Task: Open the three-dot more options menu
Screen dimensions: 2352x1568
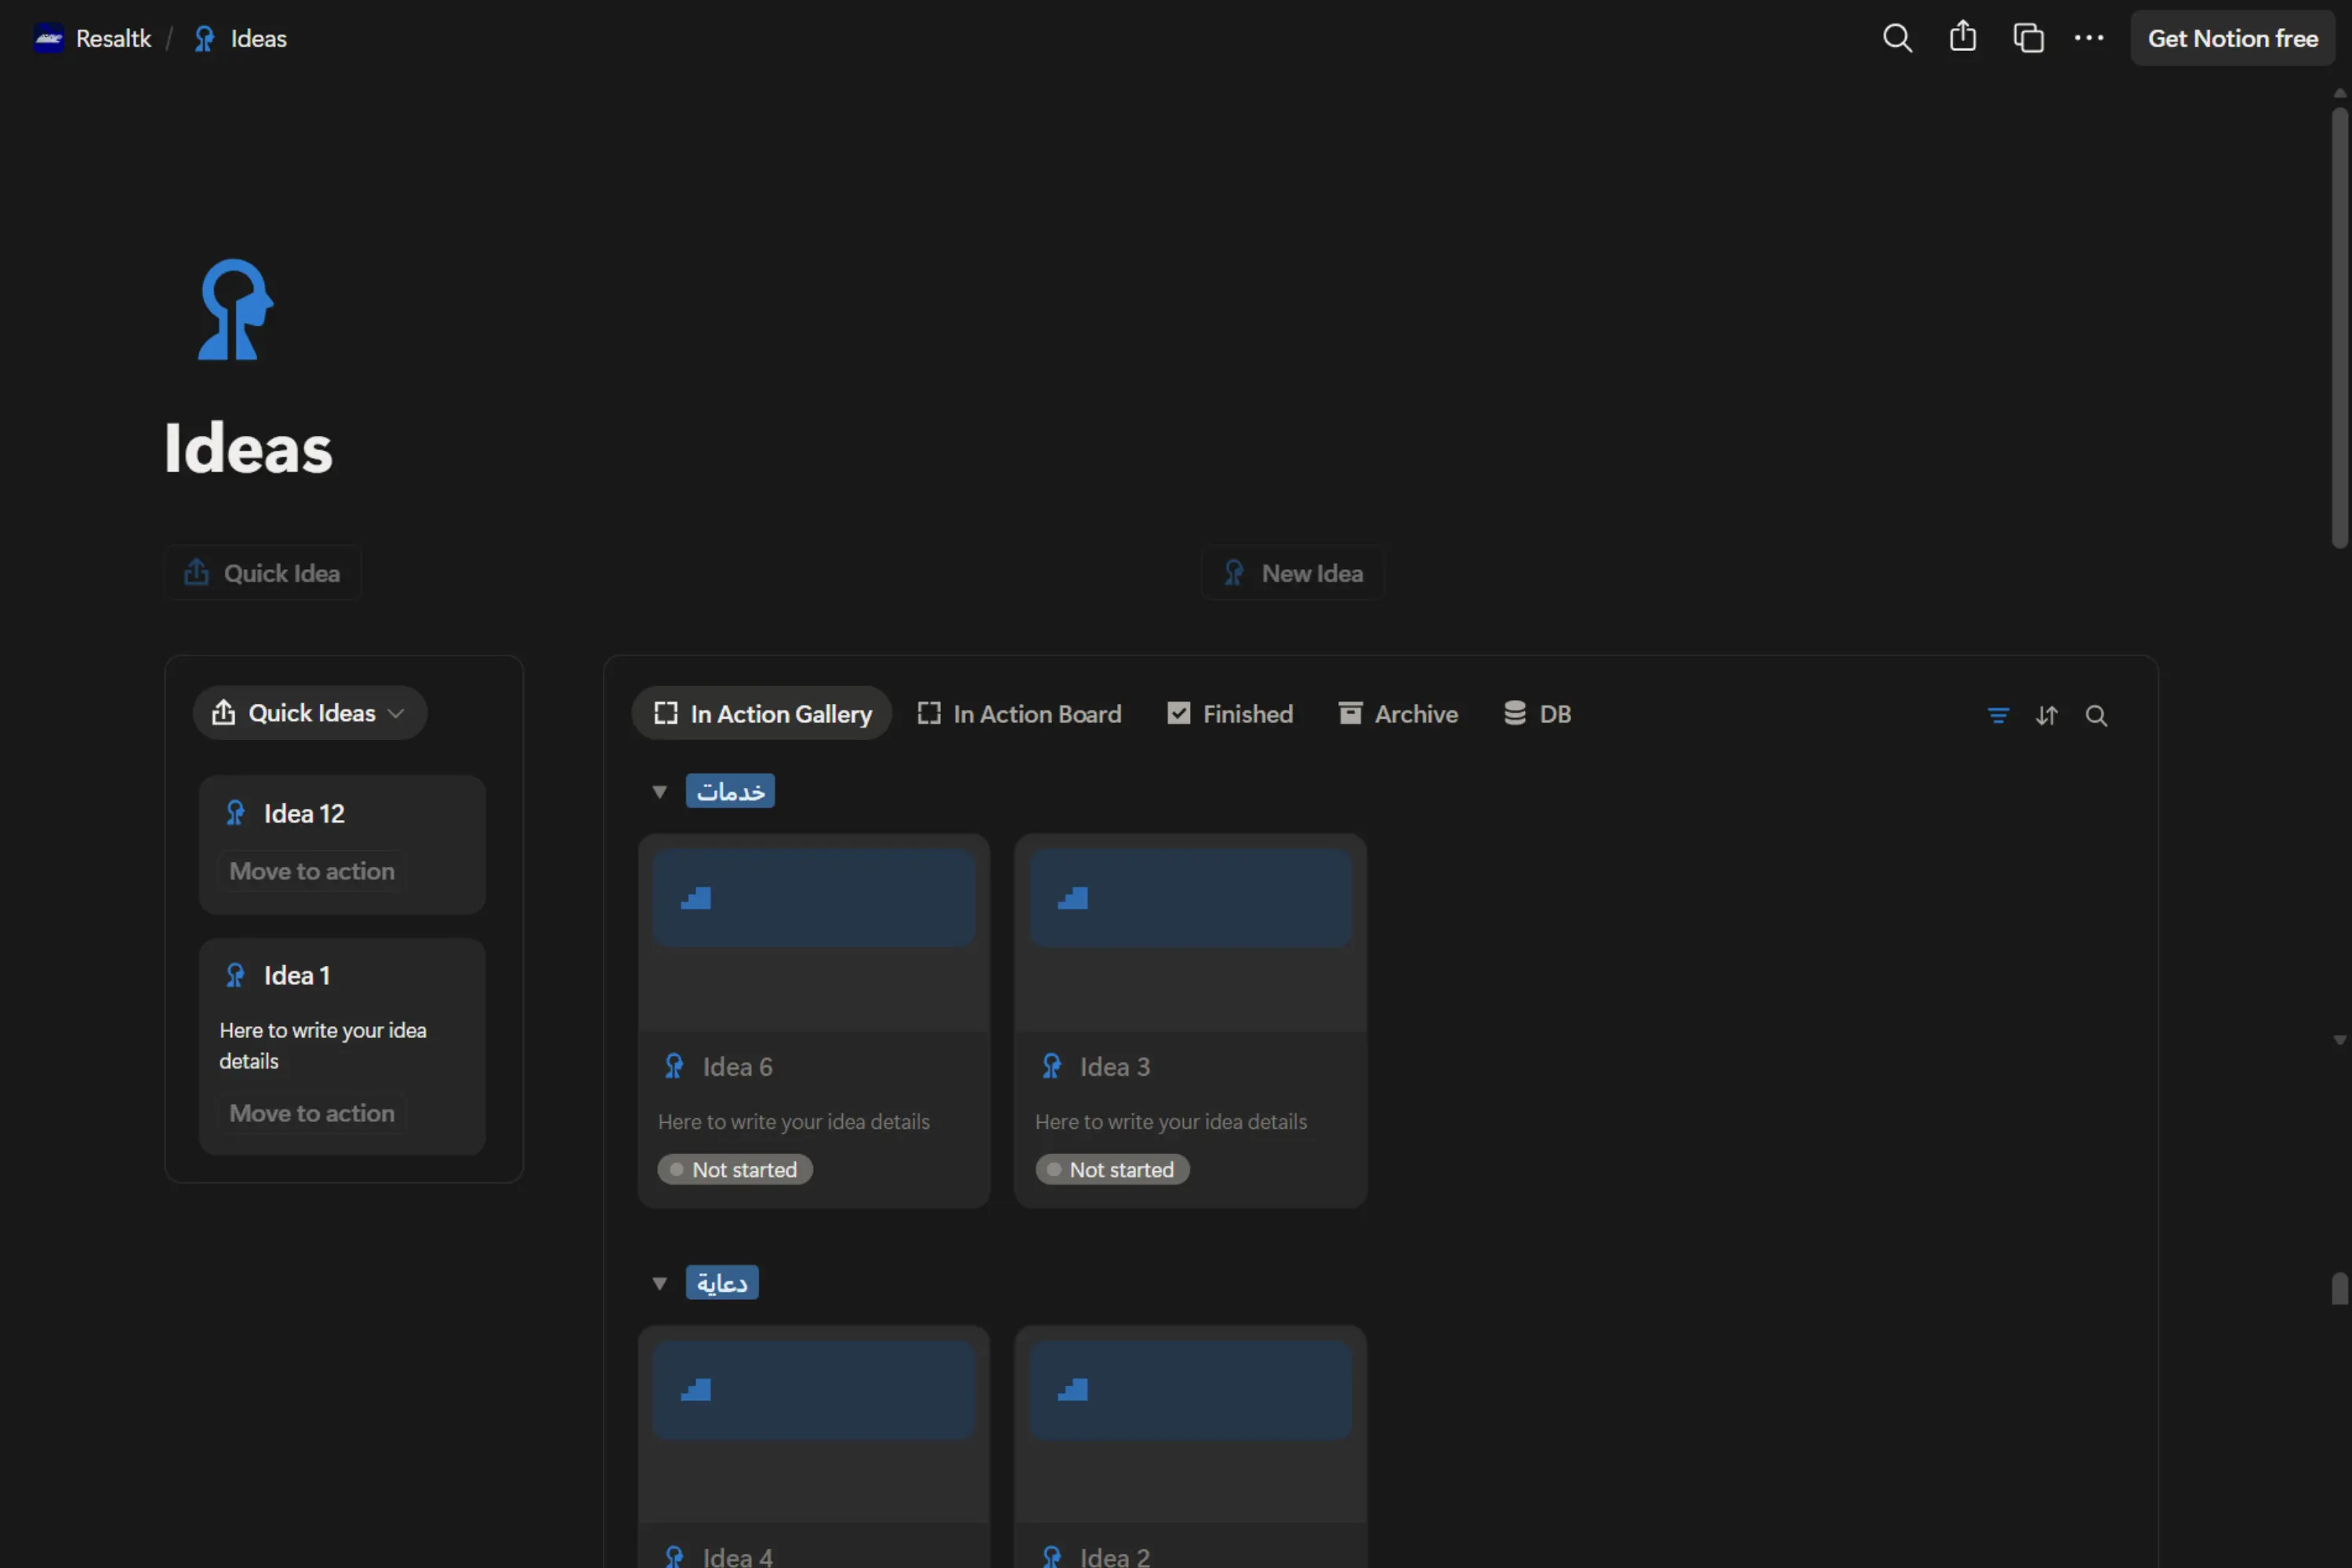Action: tap(2088, 38)
